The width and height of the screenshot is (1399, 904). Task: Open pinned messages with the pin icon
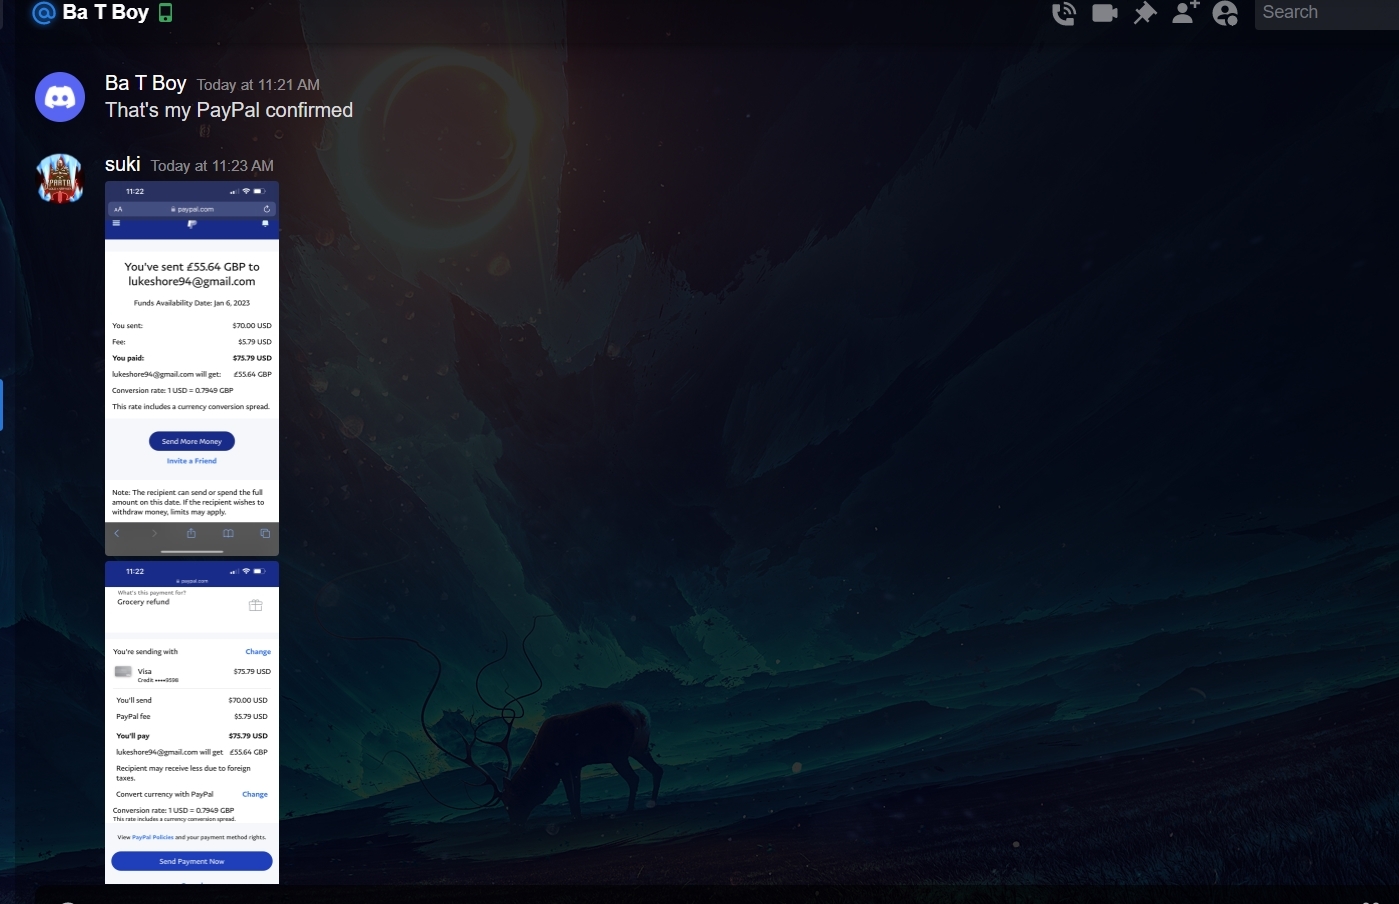1145,13
